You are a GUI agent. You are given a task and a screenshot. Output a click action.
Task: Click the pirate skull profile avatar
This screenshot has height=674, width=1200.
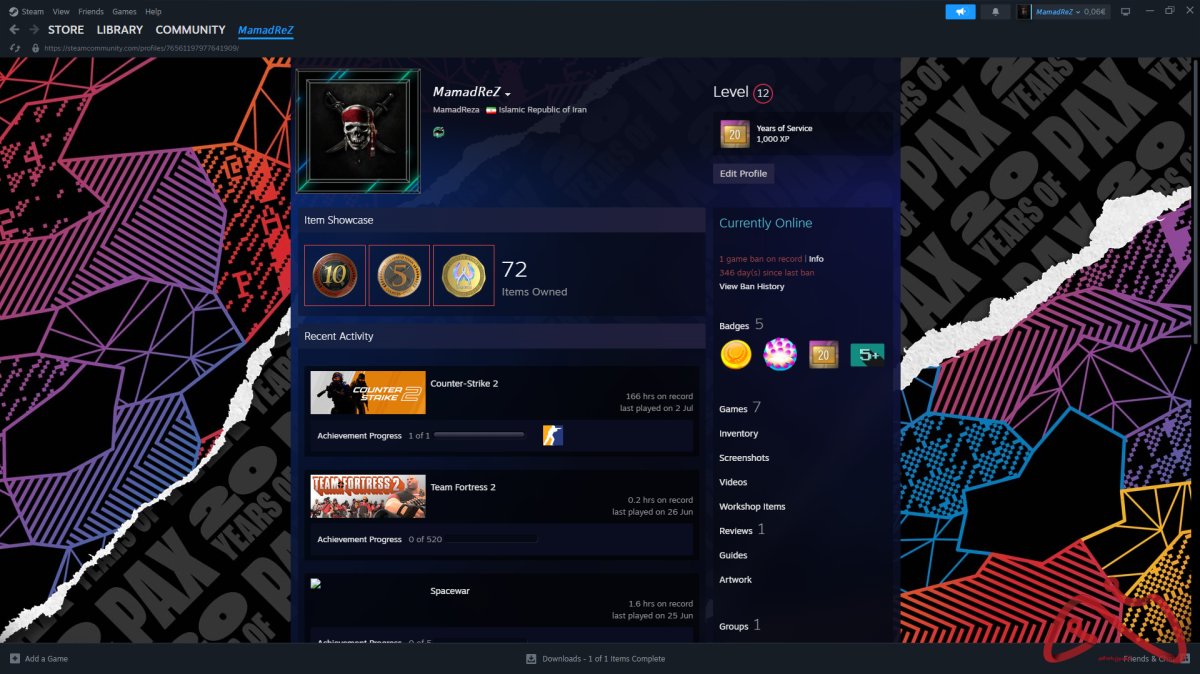[359, 131]
